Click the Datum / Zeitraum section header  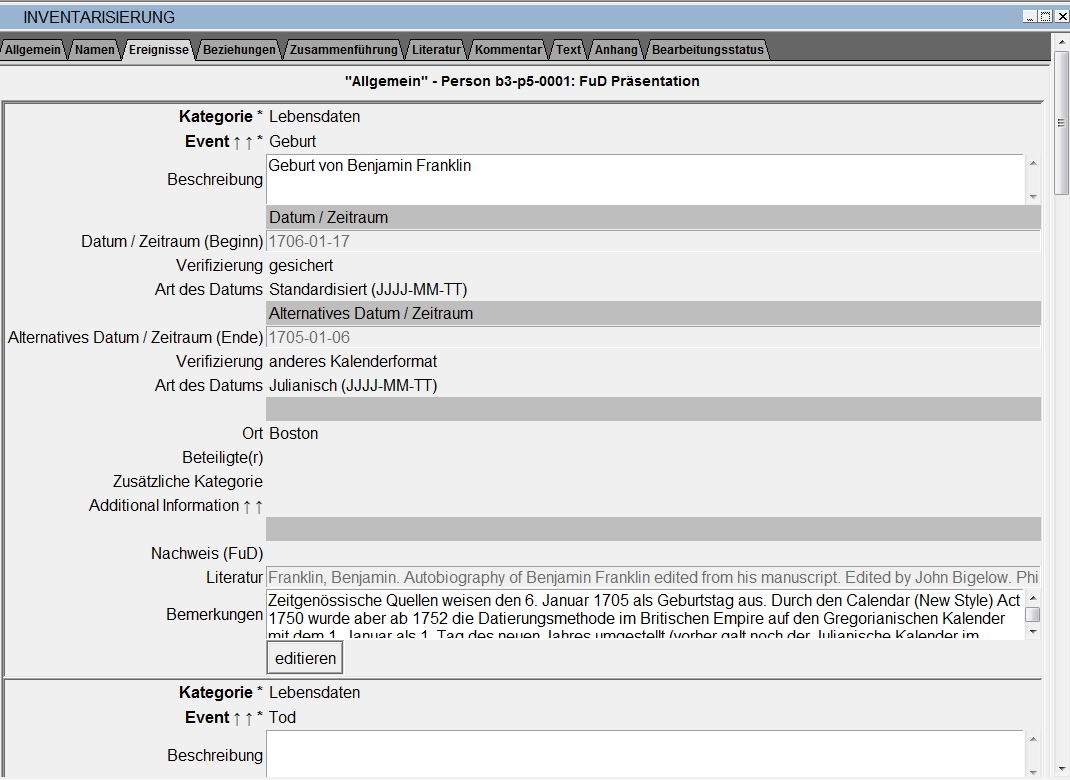point(653,218)
